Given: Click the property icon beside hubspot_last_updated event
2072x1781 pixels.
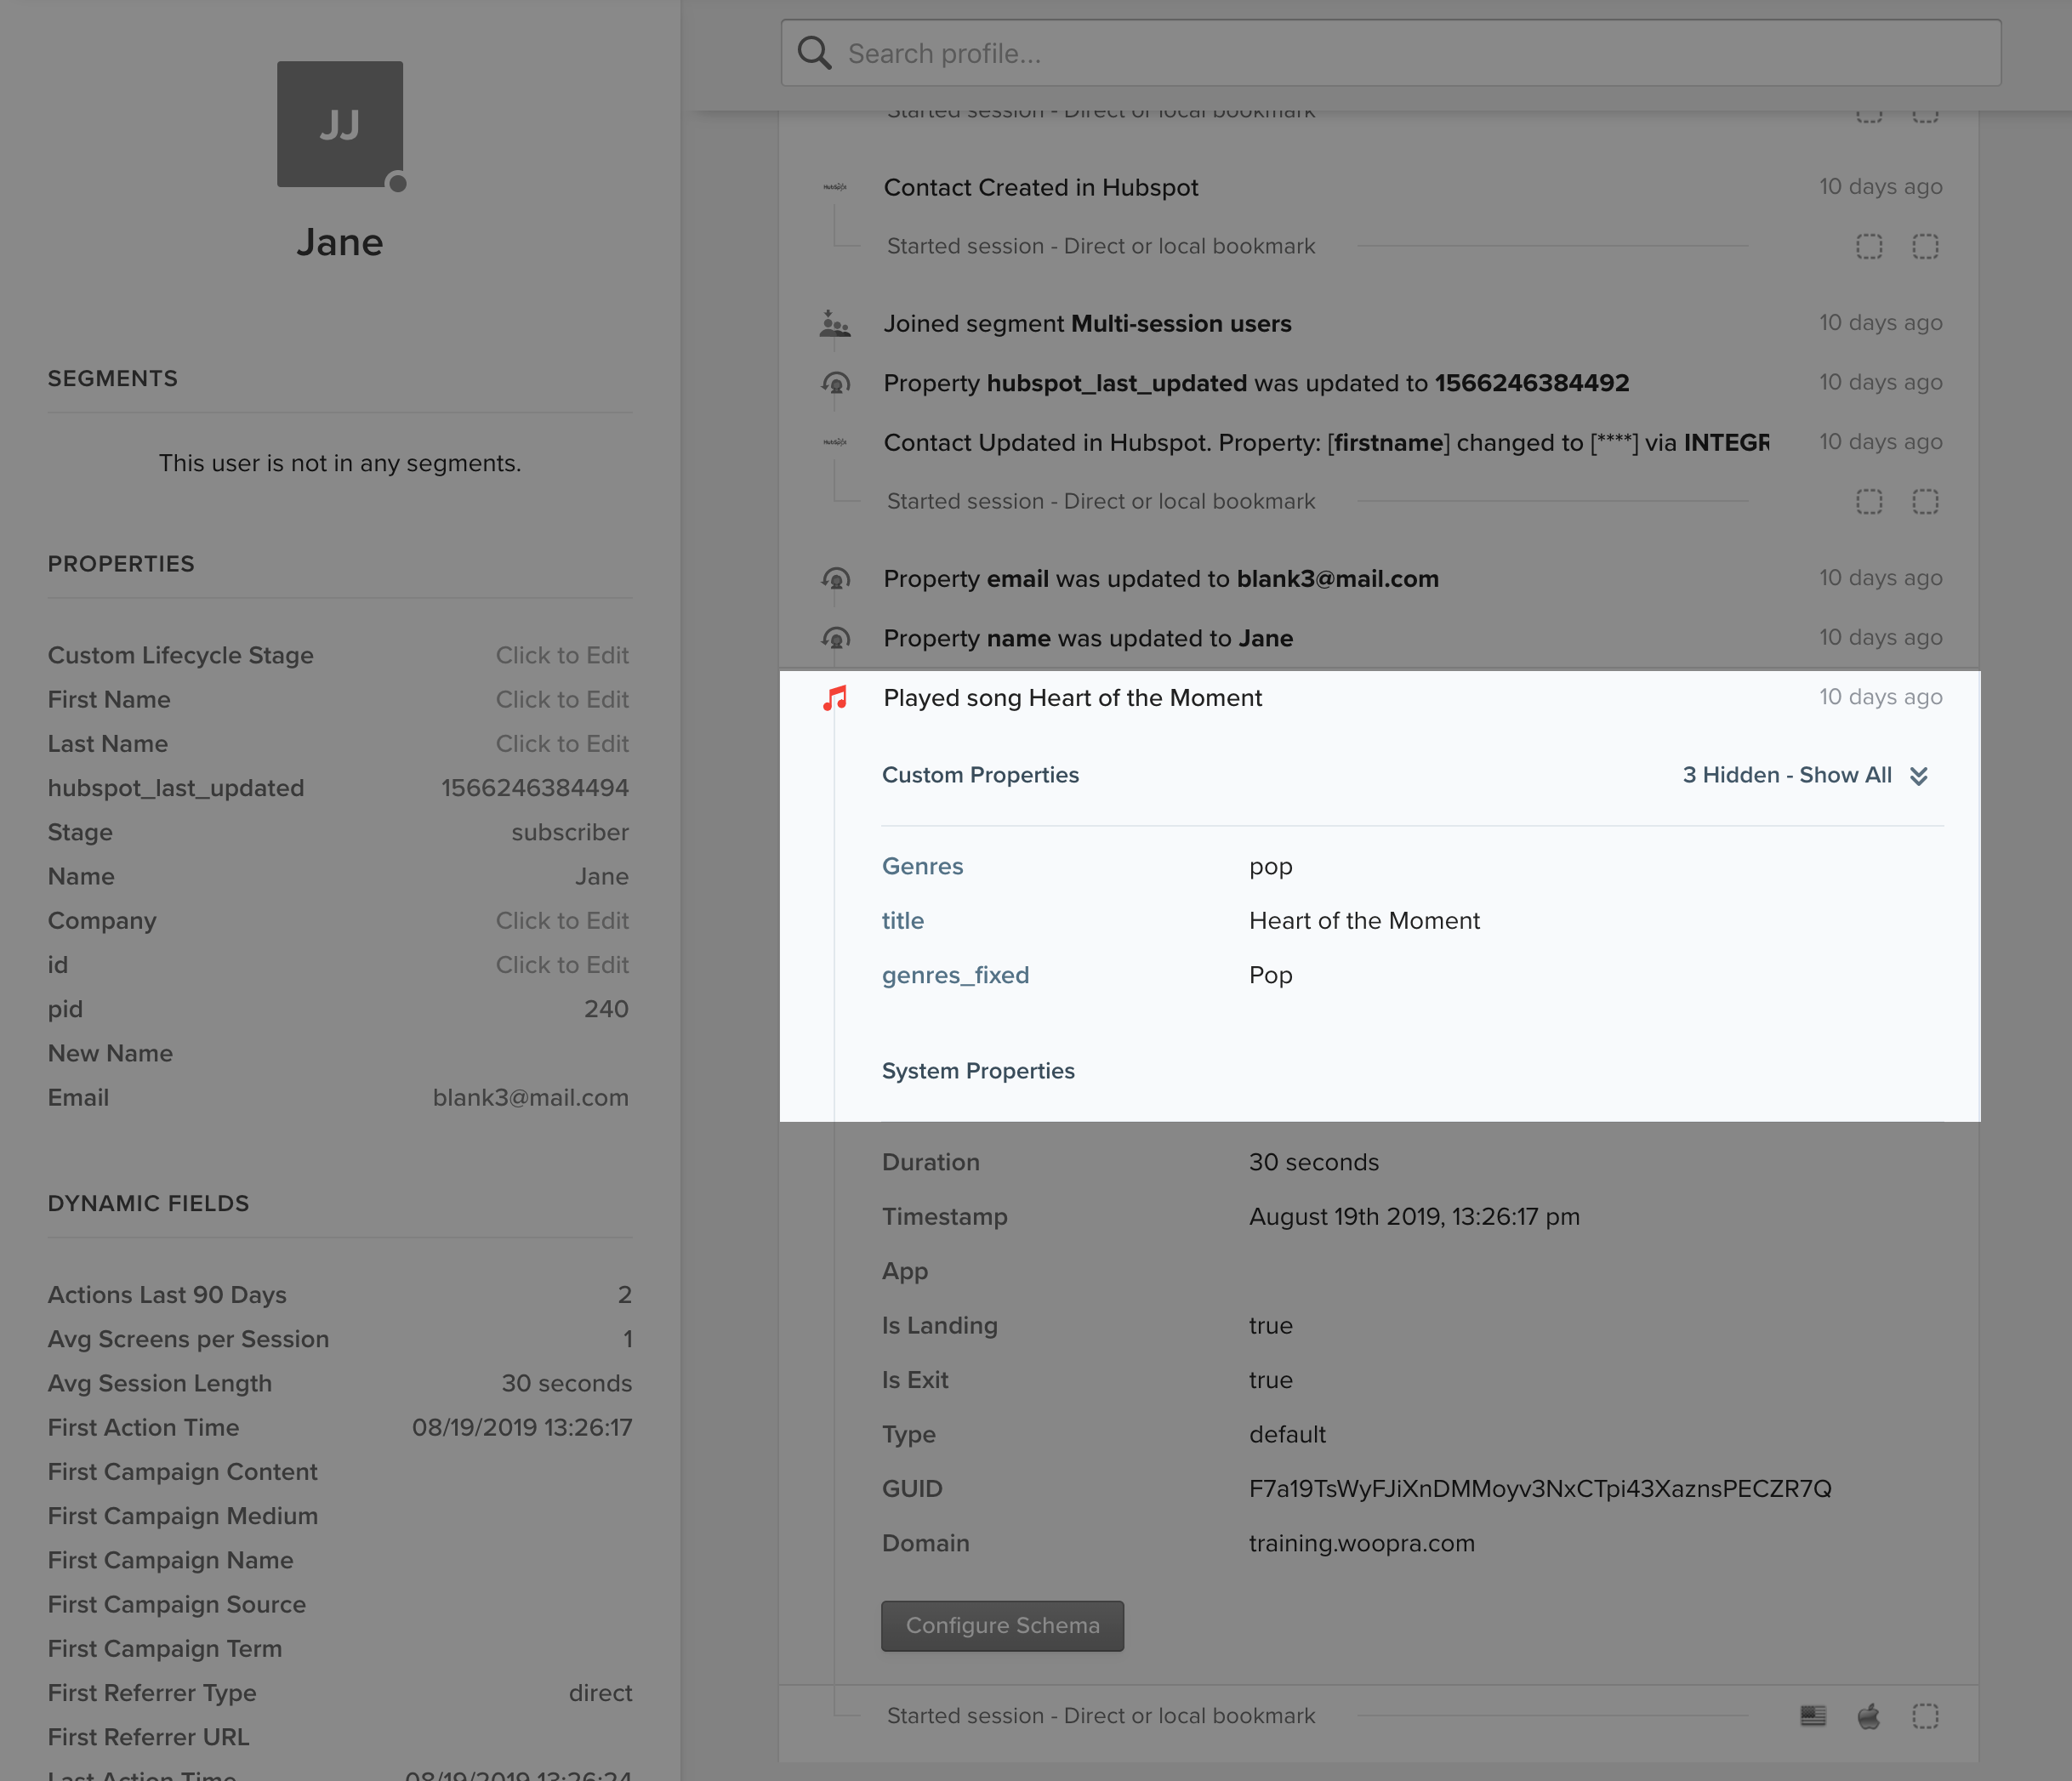Looking at the screenshot, I should (835, 383).
